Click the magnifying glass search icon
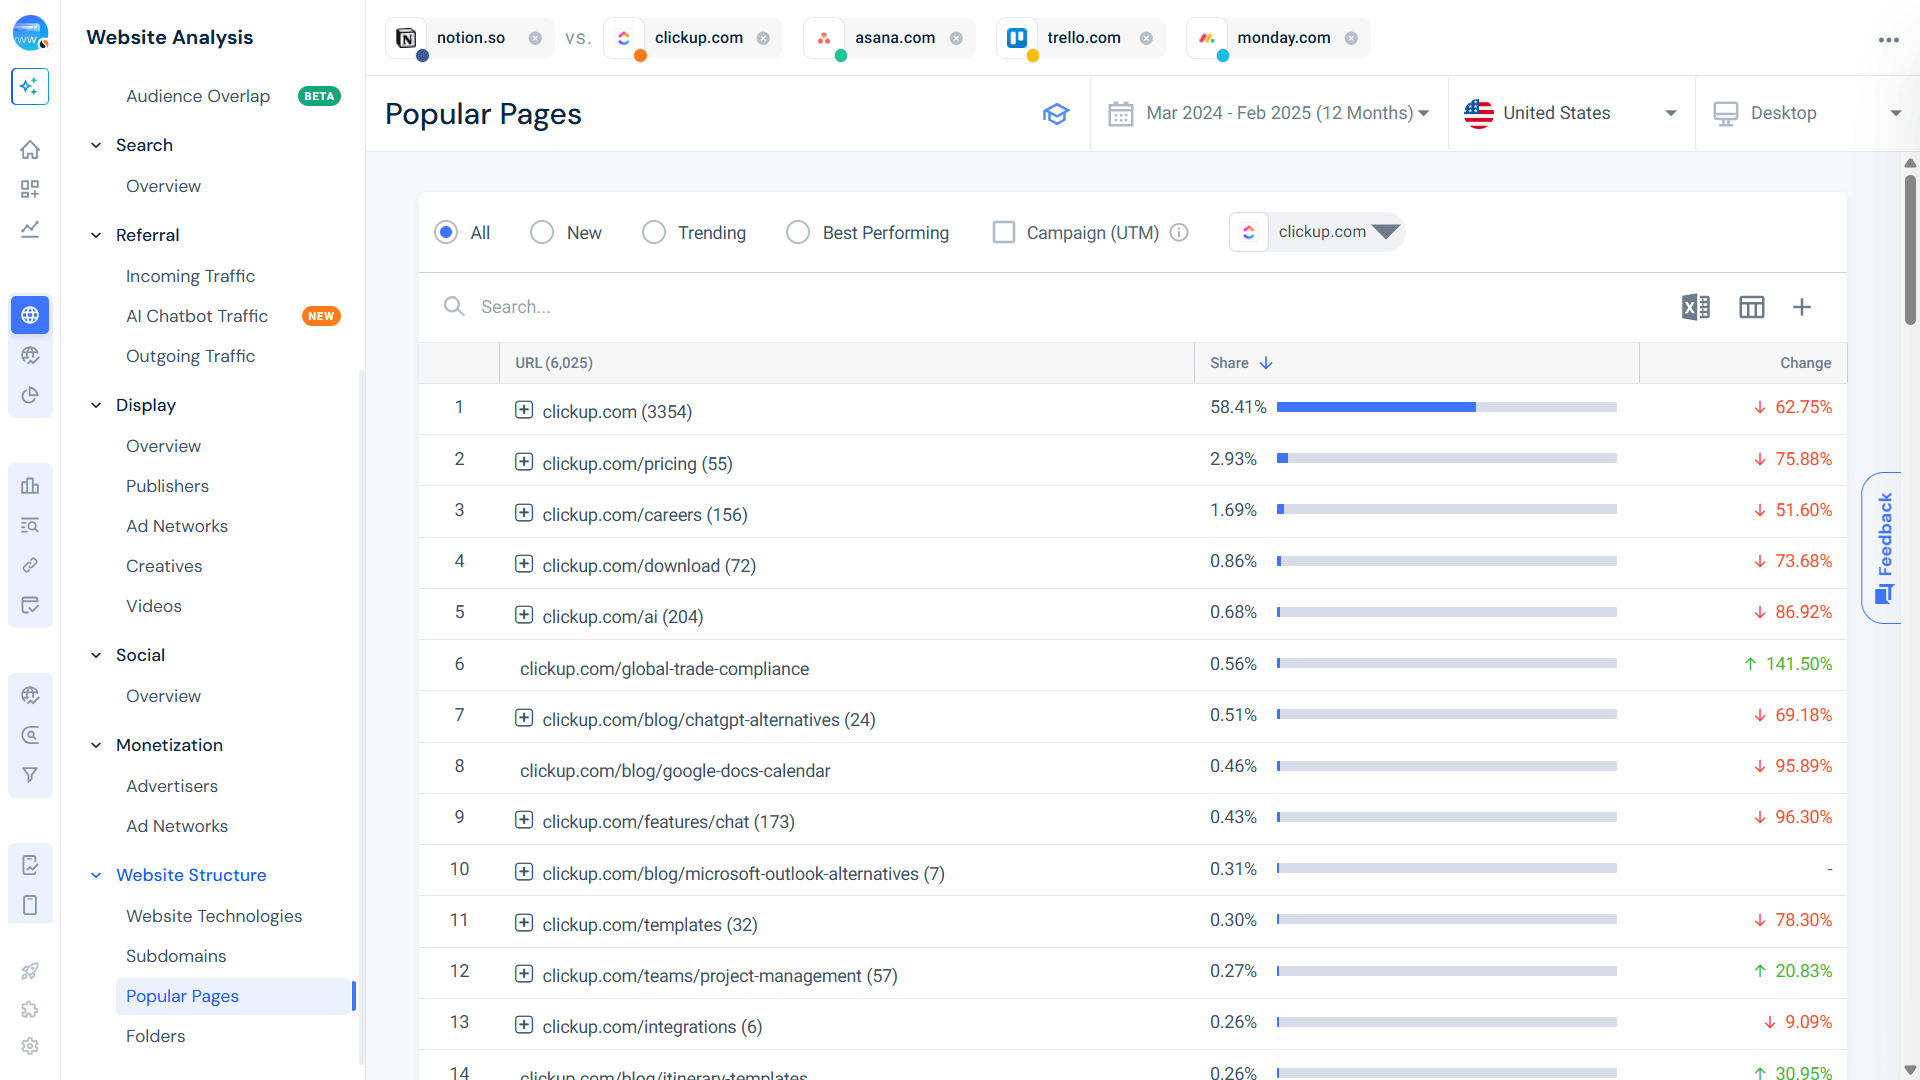 (454, 306)
